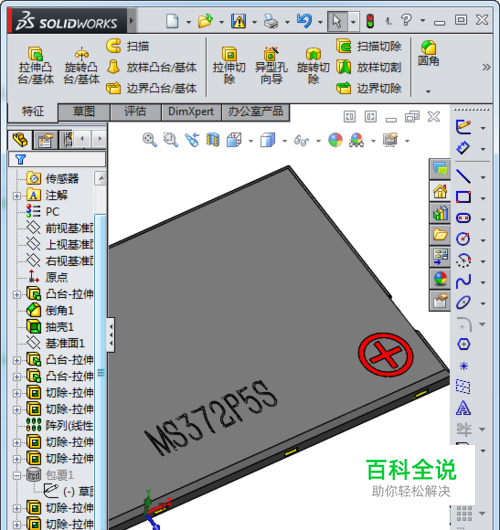Open the 异型孔向导 hole wizard

point(271,66)
